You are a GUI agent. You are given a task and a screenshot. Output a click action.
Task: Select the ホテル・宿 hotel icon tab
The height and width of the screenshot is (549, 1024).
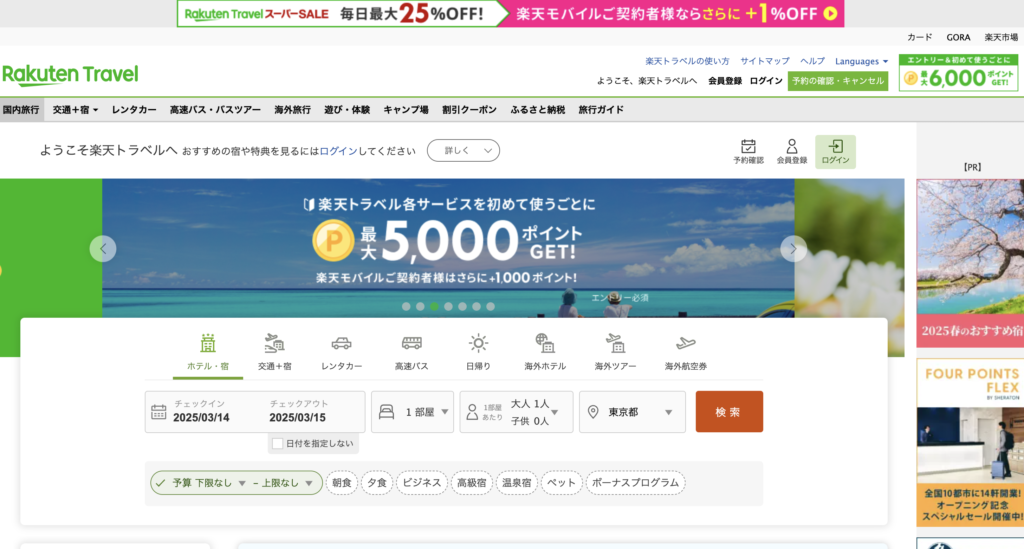208,353
